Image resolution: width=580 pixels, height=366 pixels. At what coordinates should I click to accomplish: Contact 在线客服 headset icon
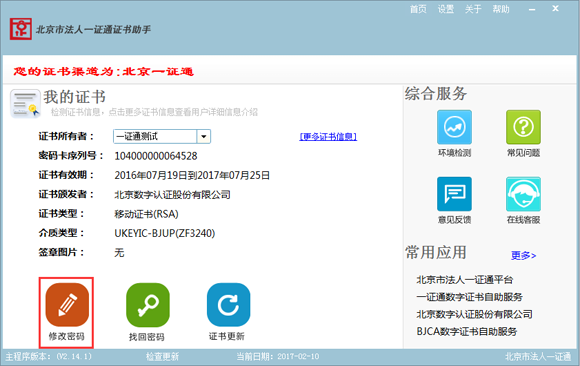point(523,194)
